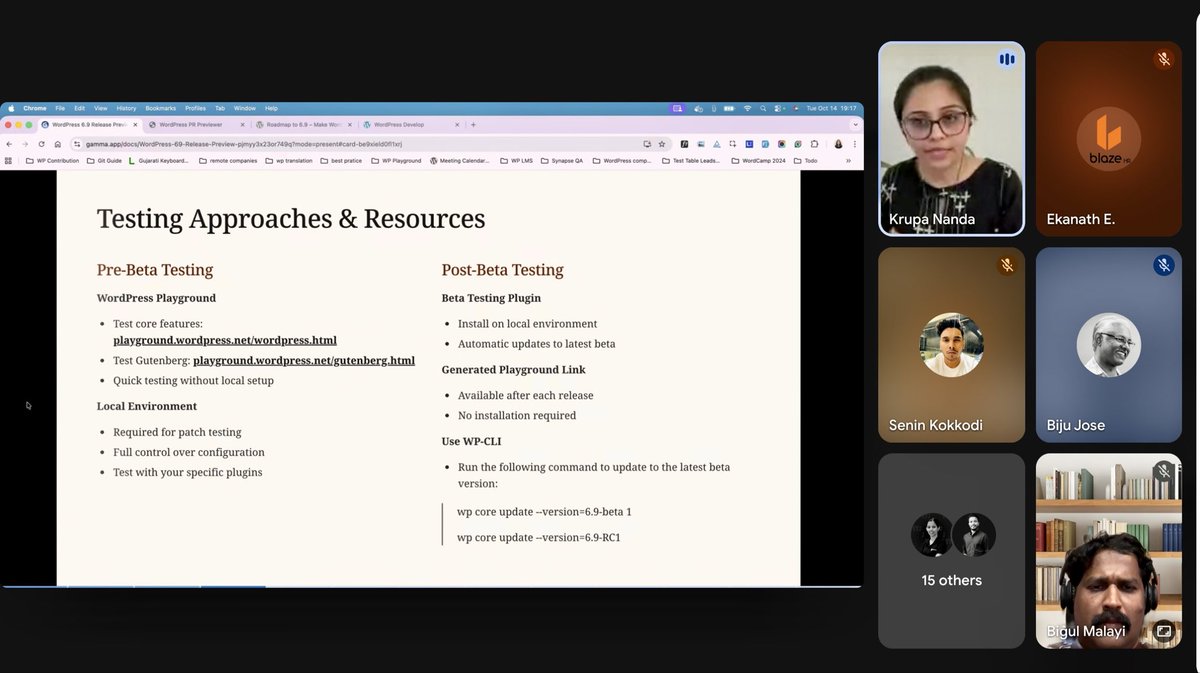
Task: Click the muted mic icon on Senin Kokkodi tile
Action: (x=1007, y=265)
